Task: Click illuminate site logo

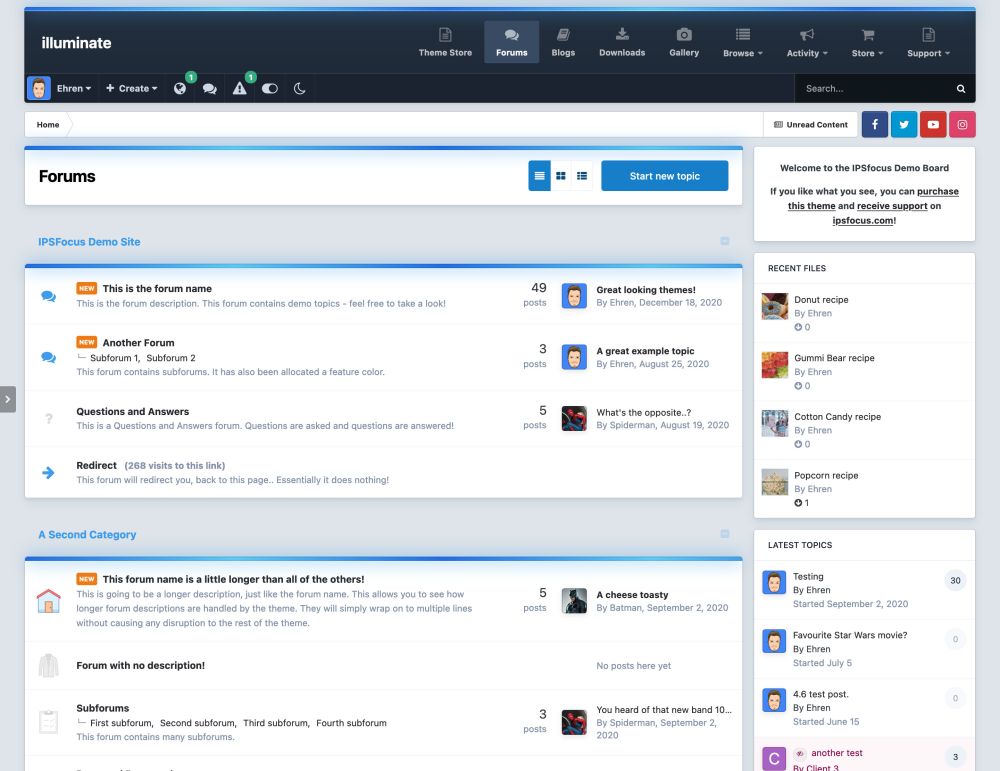Action: pyautogui.click(x=76, y=43)
